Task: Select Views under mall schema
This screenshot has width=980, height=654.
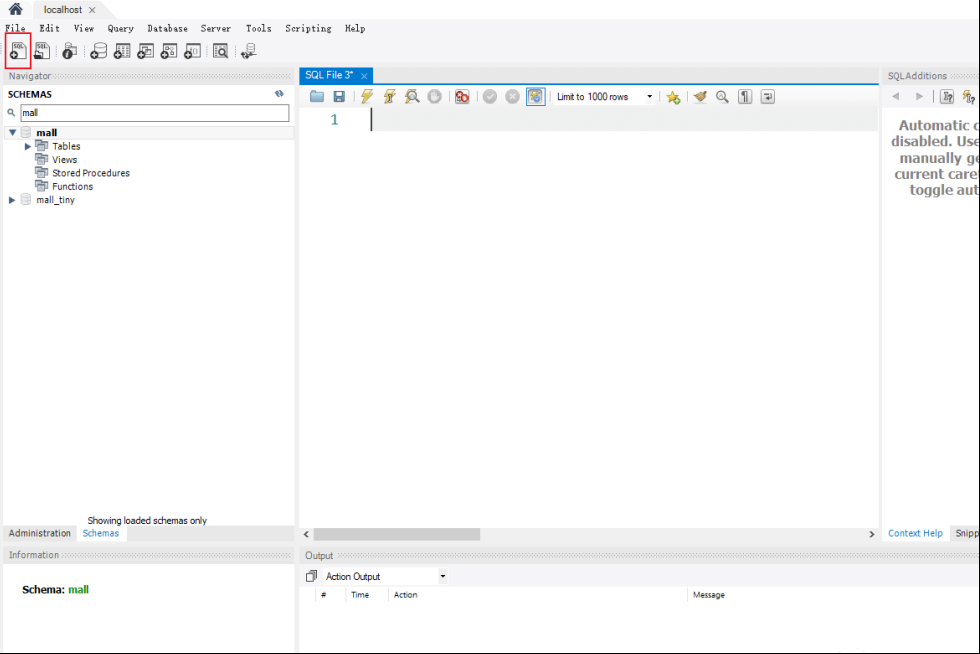Action: point(64,159)
